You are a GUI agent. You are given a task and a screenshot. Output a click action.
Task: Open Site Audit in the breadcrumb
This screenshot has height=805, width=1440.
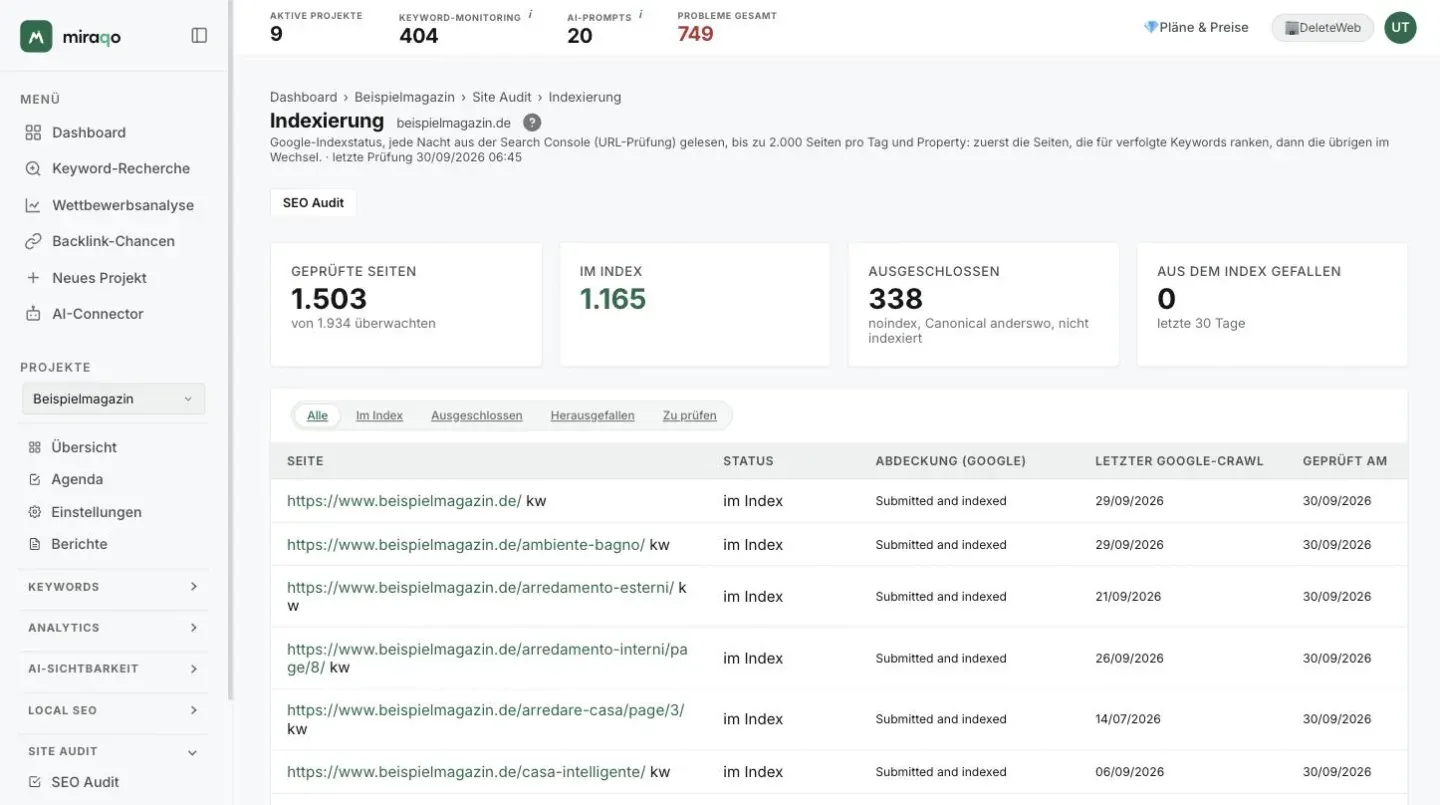tap(502, 97)
